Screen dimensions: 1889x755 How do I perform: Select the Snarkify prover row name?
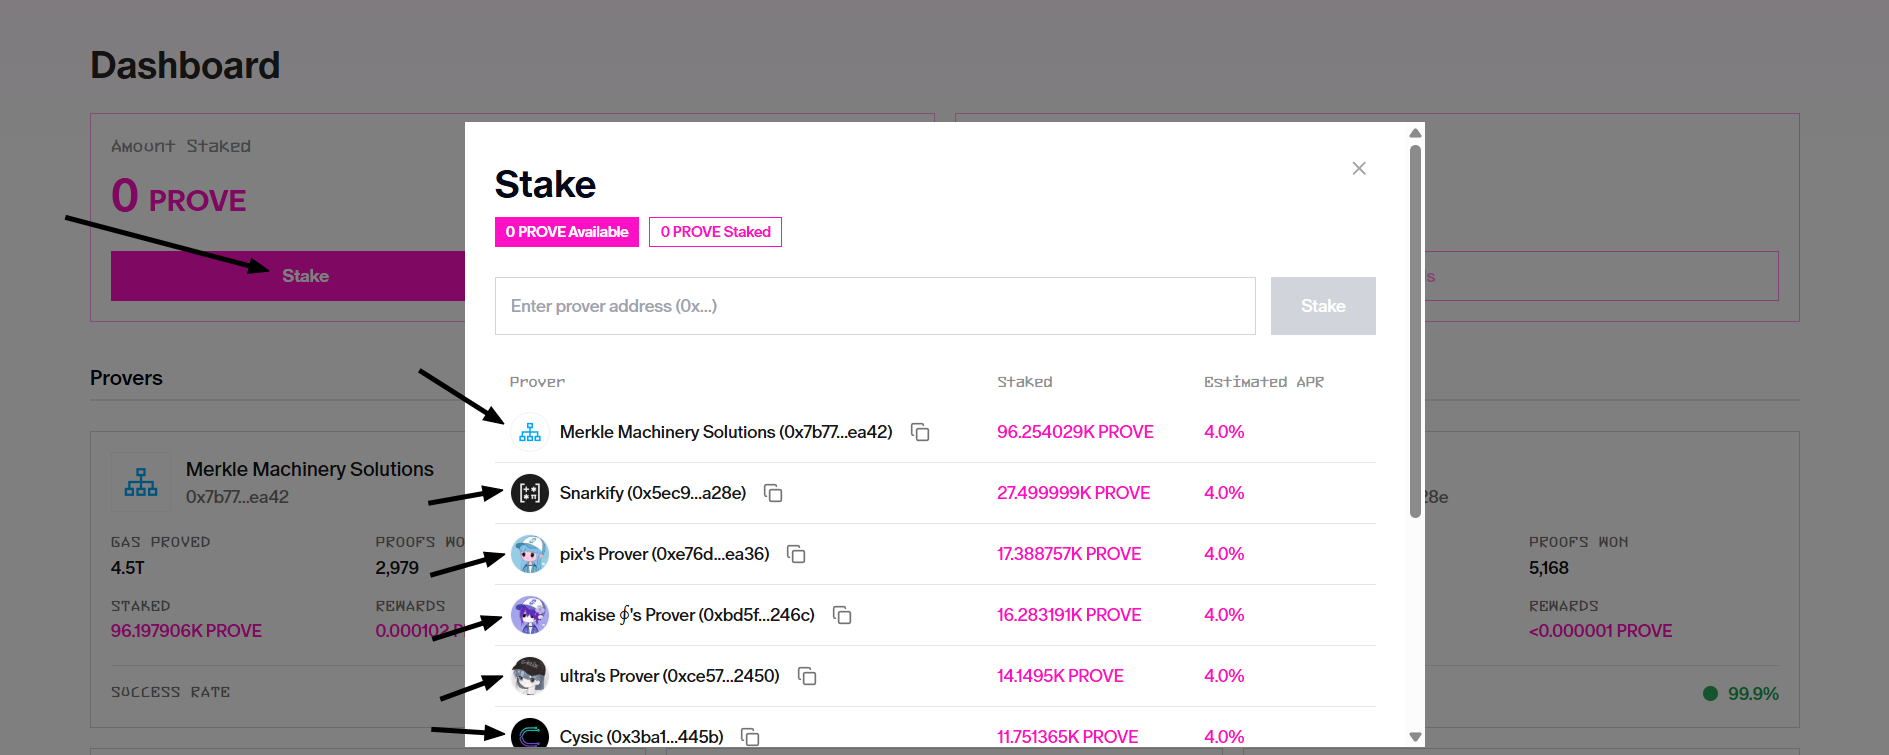tap(653, 493)
